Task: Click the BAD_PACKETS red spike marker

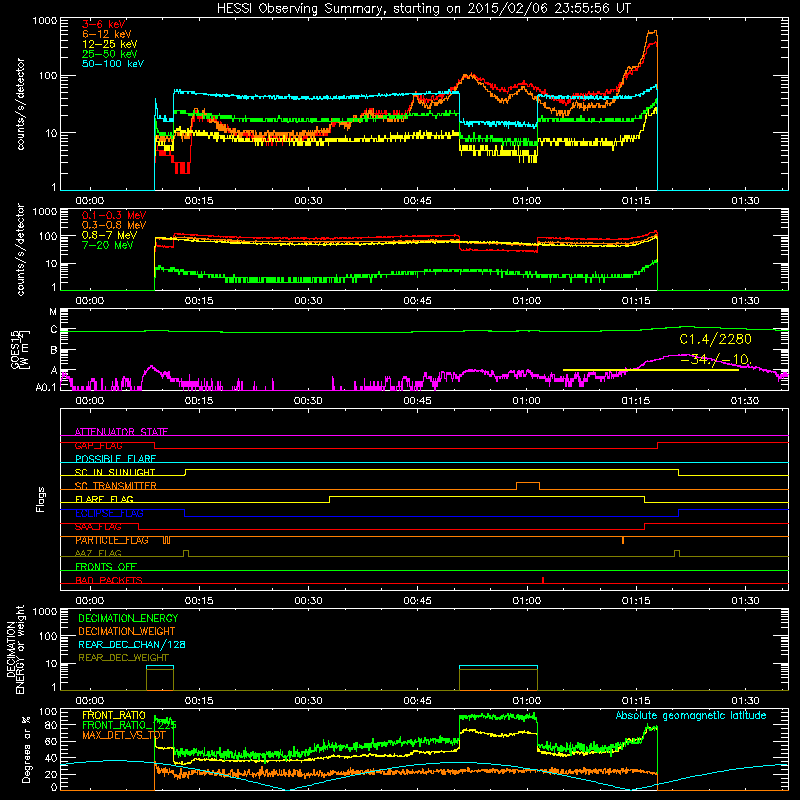Action: (543, 580)
